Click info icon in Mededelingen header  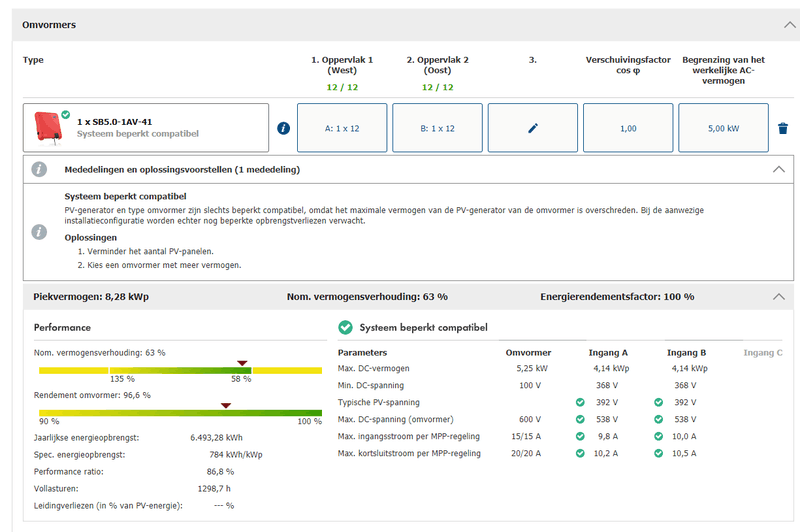tap(40, 170)
